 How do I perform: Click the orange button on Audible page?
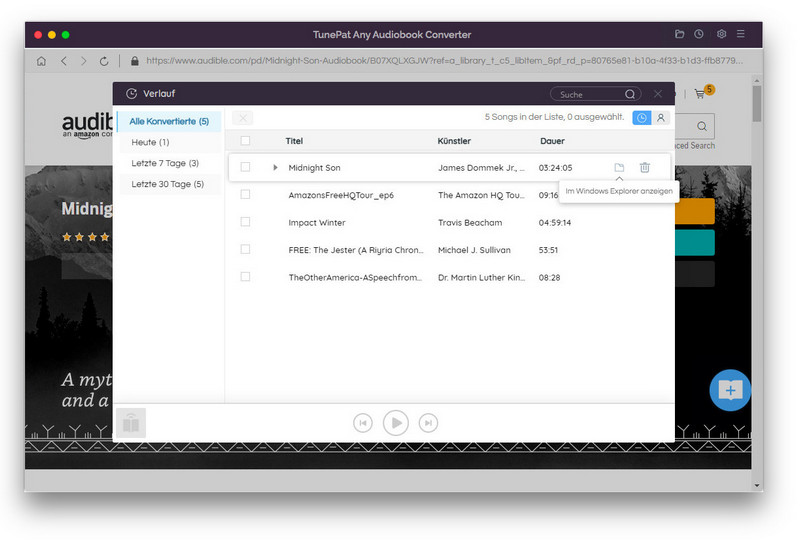(694, 212)
